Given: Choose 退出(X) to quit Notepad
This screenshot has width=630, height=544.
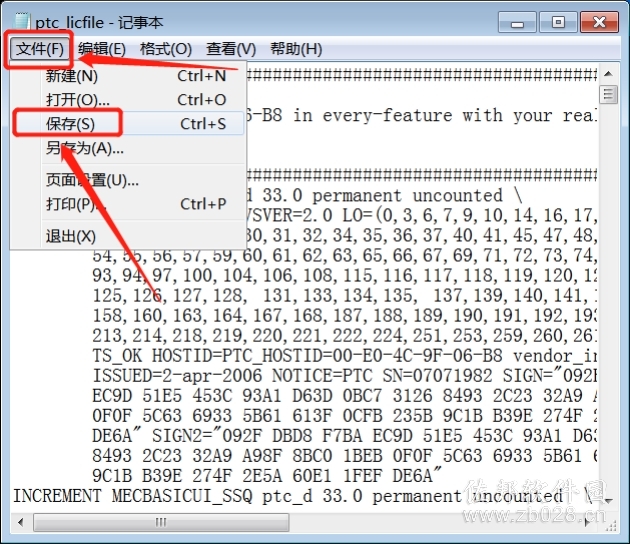Looking at the screenshot, I should pos(136,236).
